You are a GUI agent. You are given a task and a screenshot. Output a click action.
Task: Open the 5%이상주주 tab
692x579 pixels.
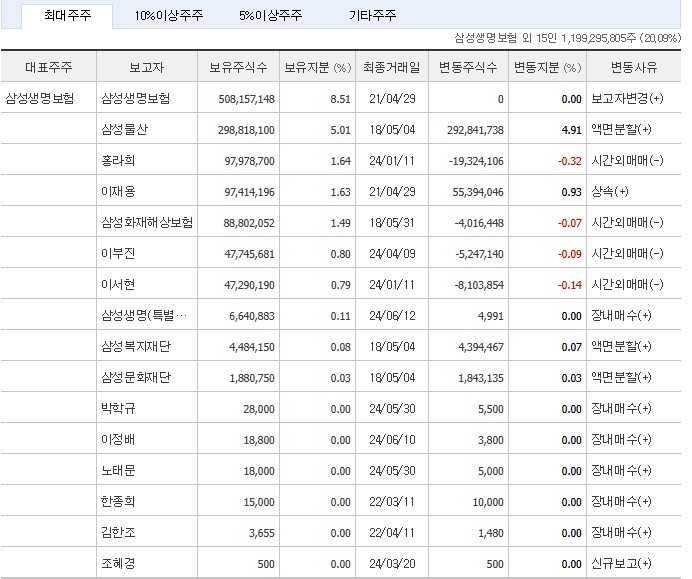click(x=271, y=16)
